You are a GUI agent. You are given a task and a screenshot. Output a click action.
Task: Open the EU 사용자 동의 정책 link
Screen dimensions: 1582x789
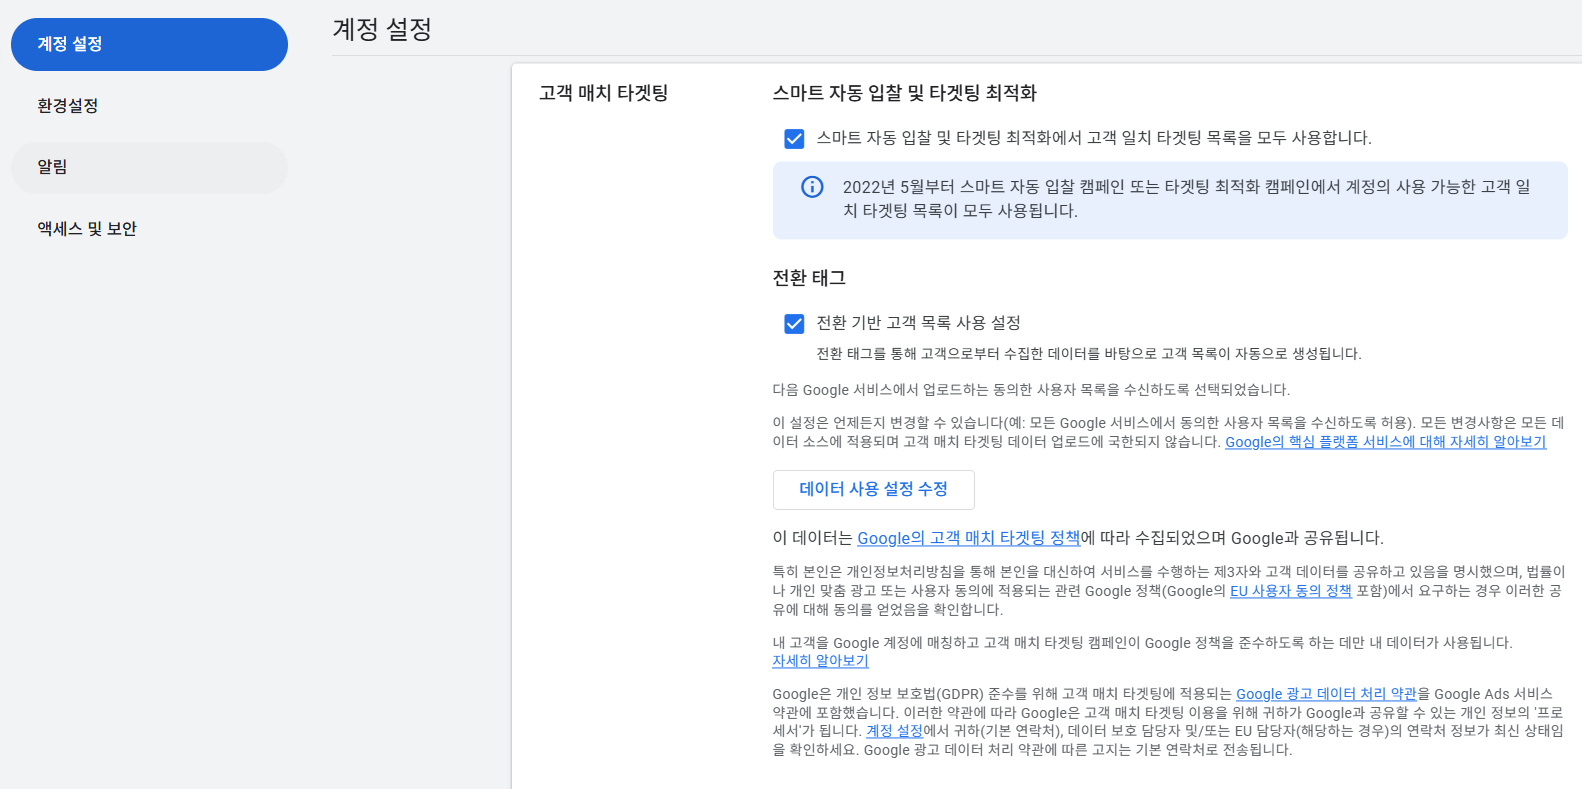[1290, 591]
